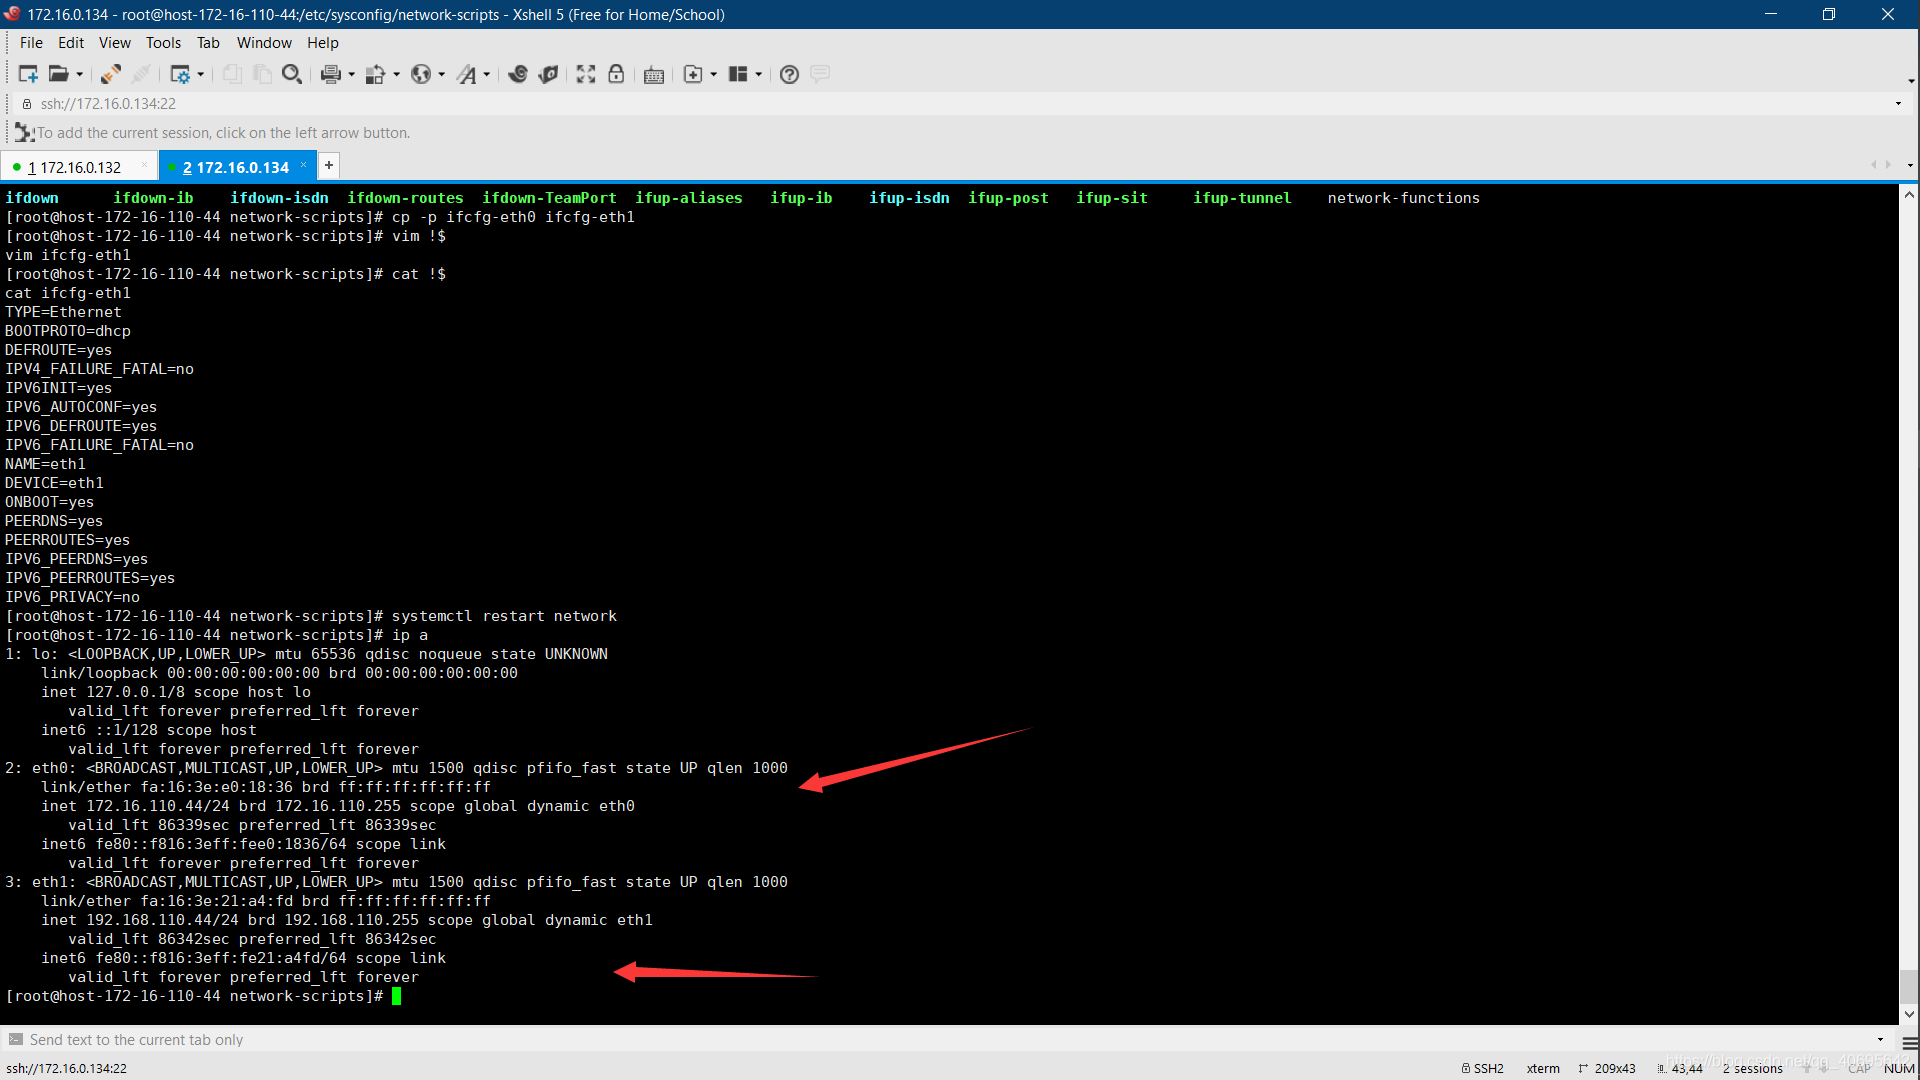Open the compose bar target dropdown
The image size is (1920, 1080).
(1880, 1040)
